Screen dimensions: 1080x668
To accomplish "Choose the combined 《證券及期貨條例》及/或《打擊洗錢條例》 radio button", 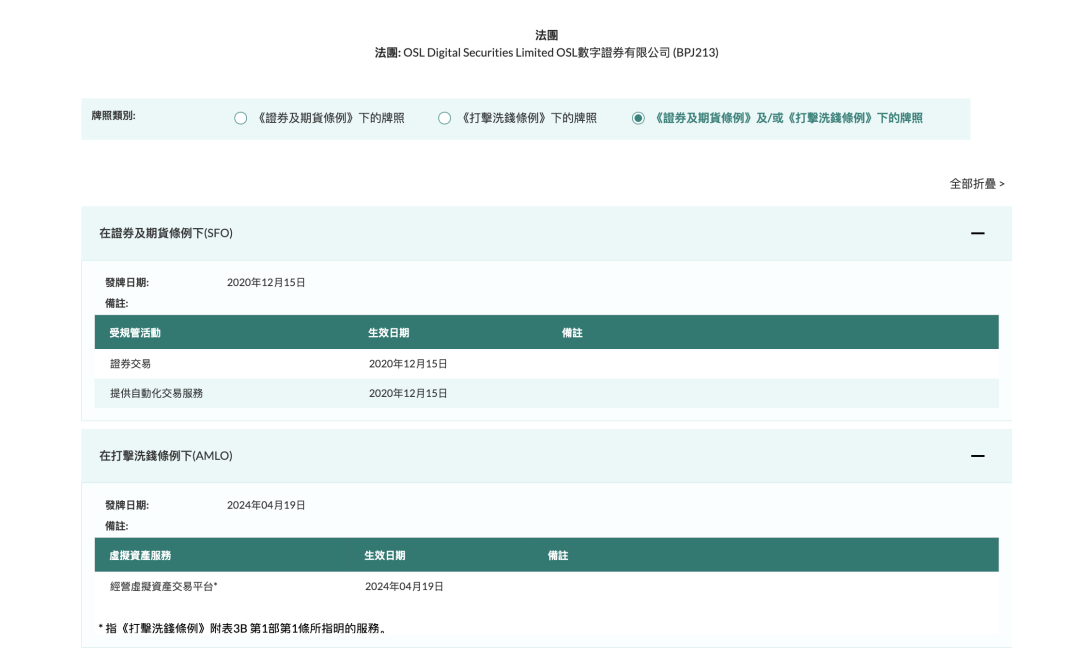I will click(x=638, y=118).
